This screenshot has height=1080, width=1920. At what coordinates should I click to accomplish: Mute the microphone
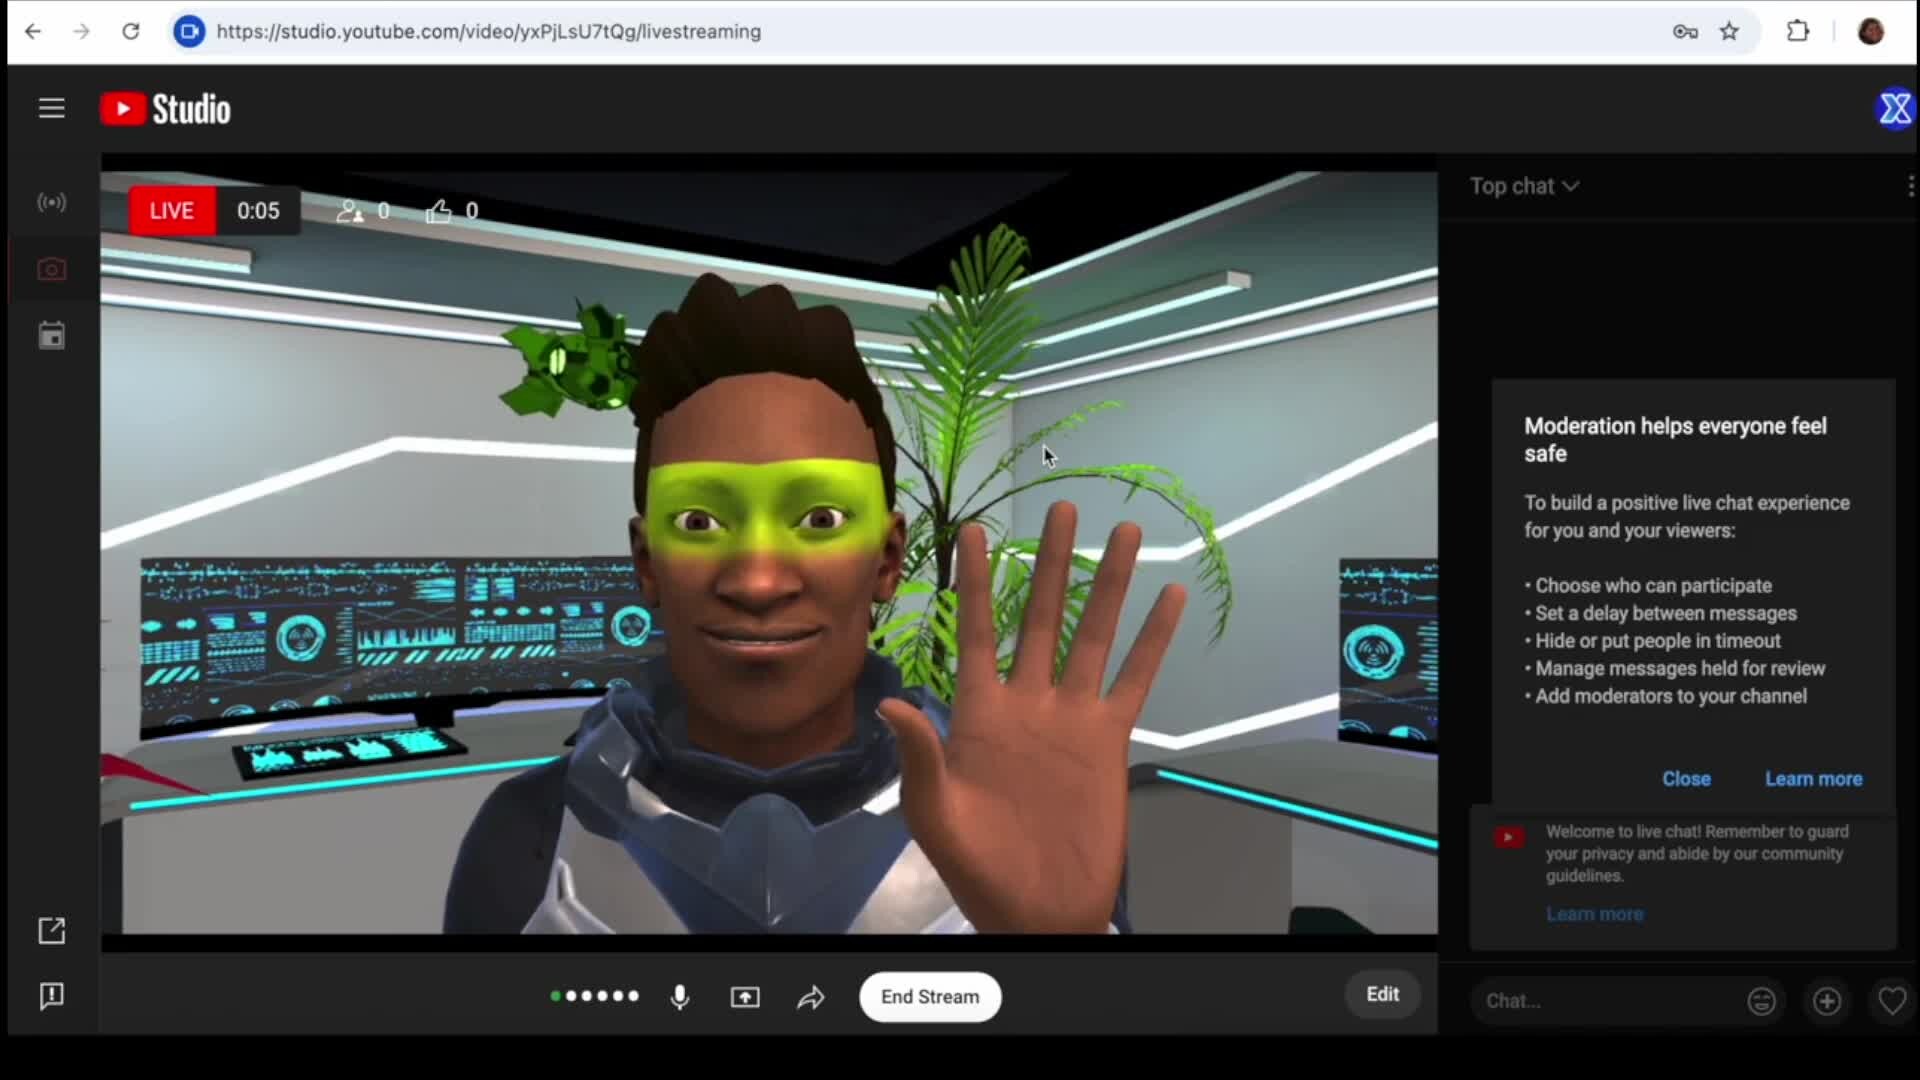coord(680,997)
